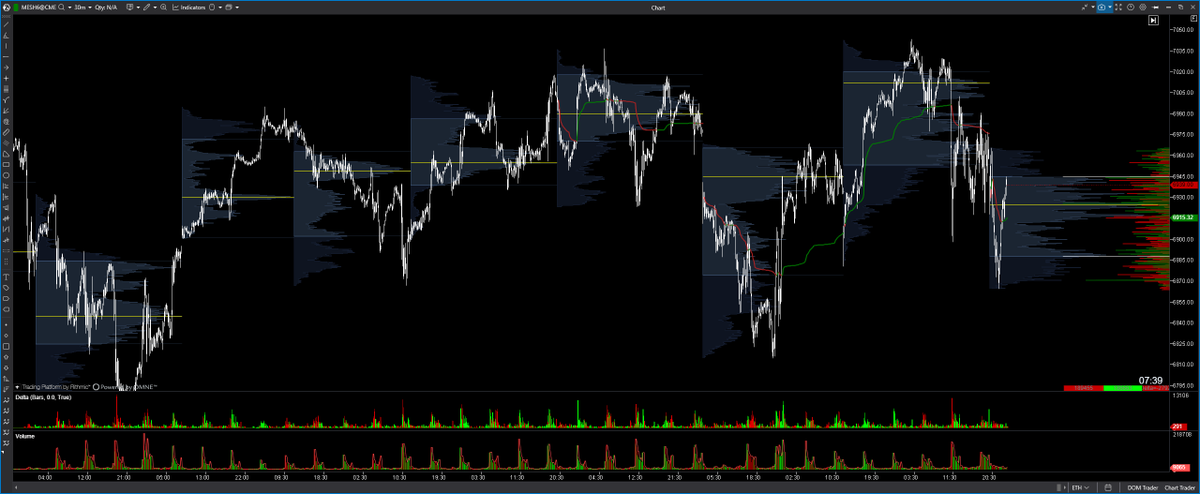Click the red 189455 sell volume bar
1200x494 pixels.
tap(1084, 388)
